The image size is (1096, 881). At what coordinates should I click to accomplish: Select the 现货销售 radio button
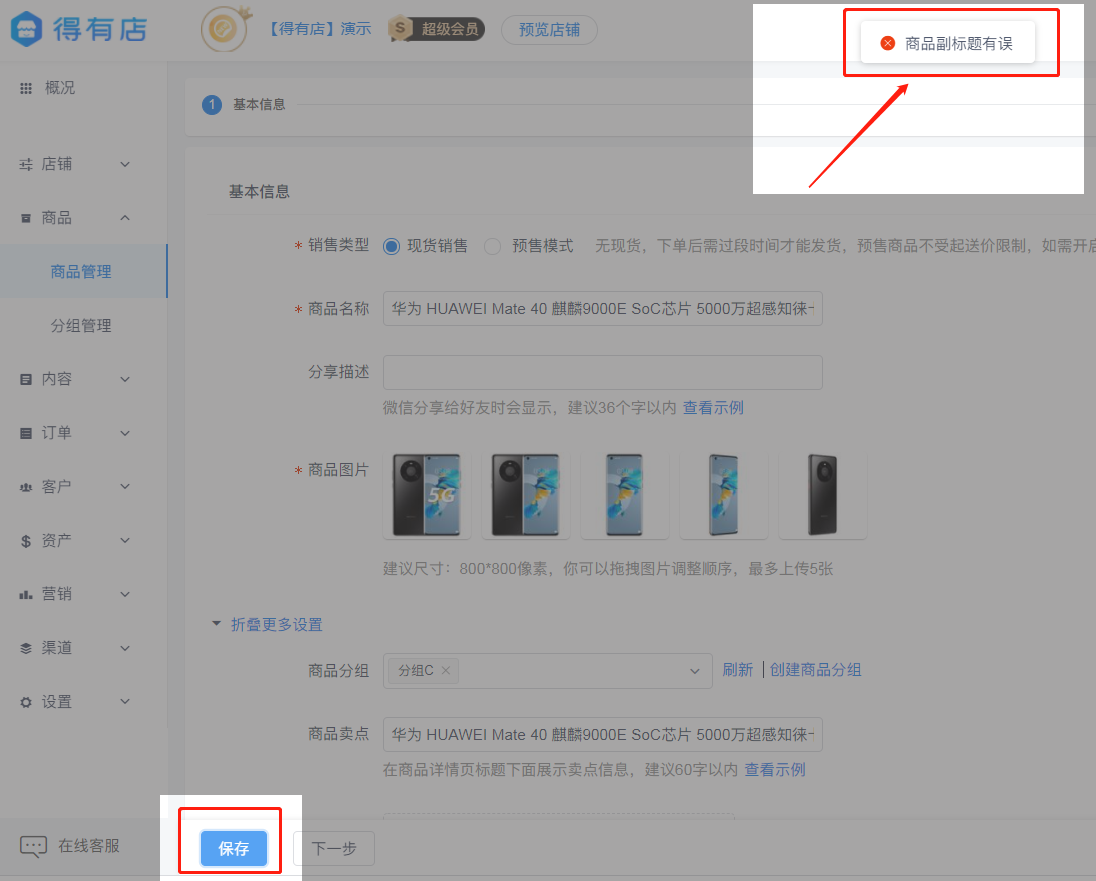391,246
